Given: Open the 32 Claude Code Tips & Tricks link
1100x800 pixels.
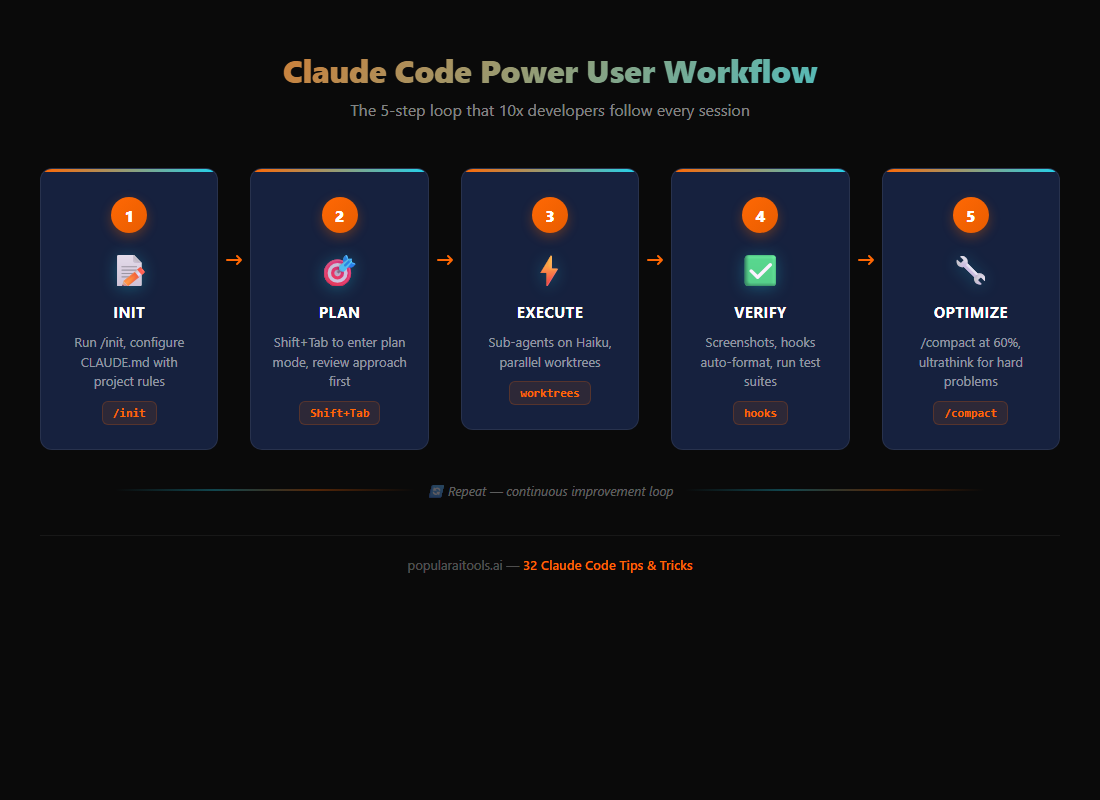Looking at the screenshot, I should point(607,565).
